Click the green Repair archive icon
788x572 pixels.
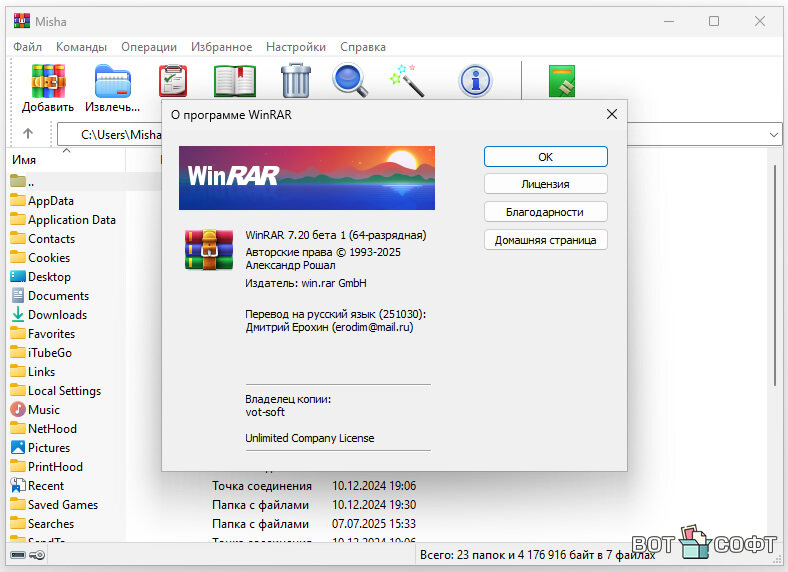(562, 81)
